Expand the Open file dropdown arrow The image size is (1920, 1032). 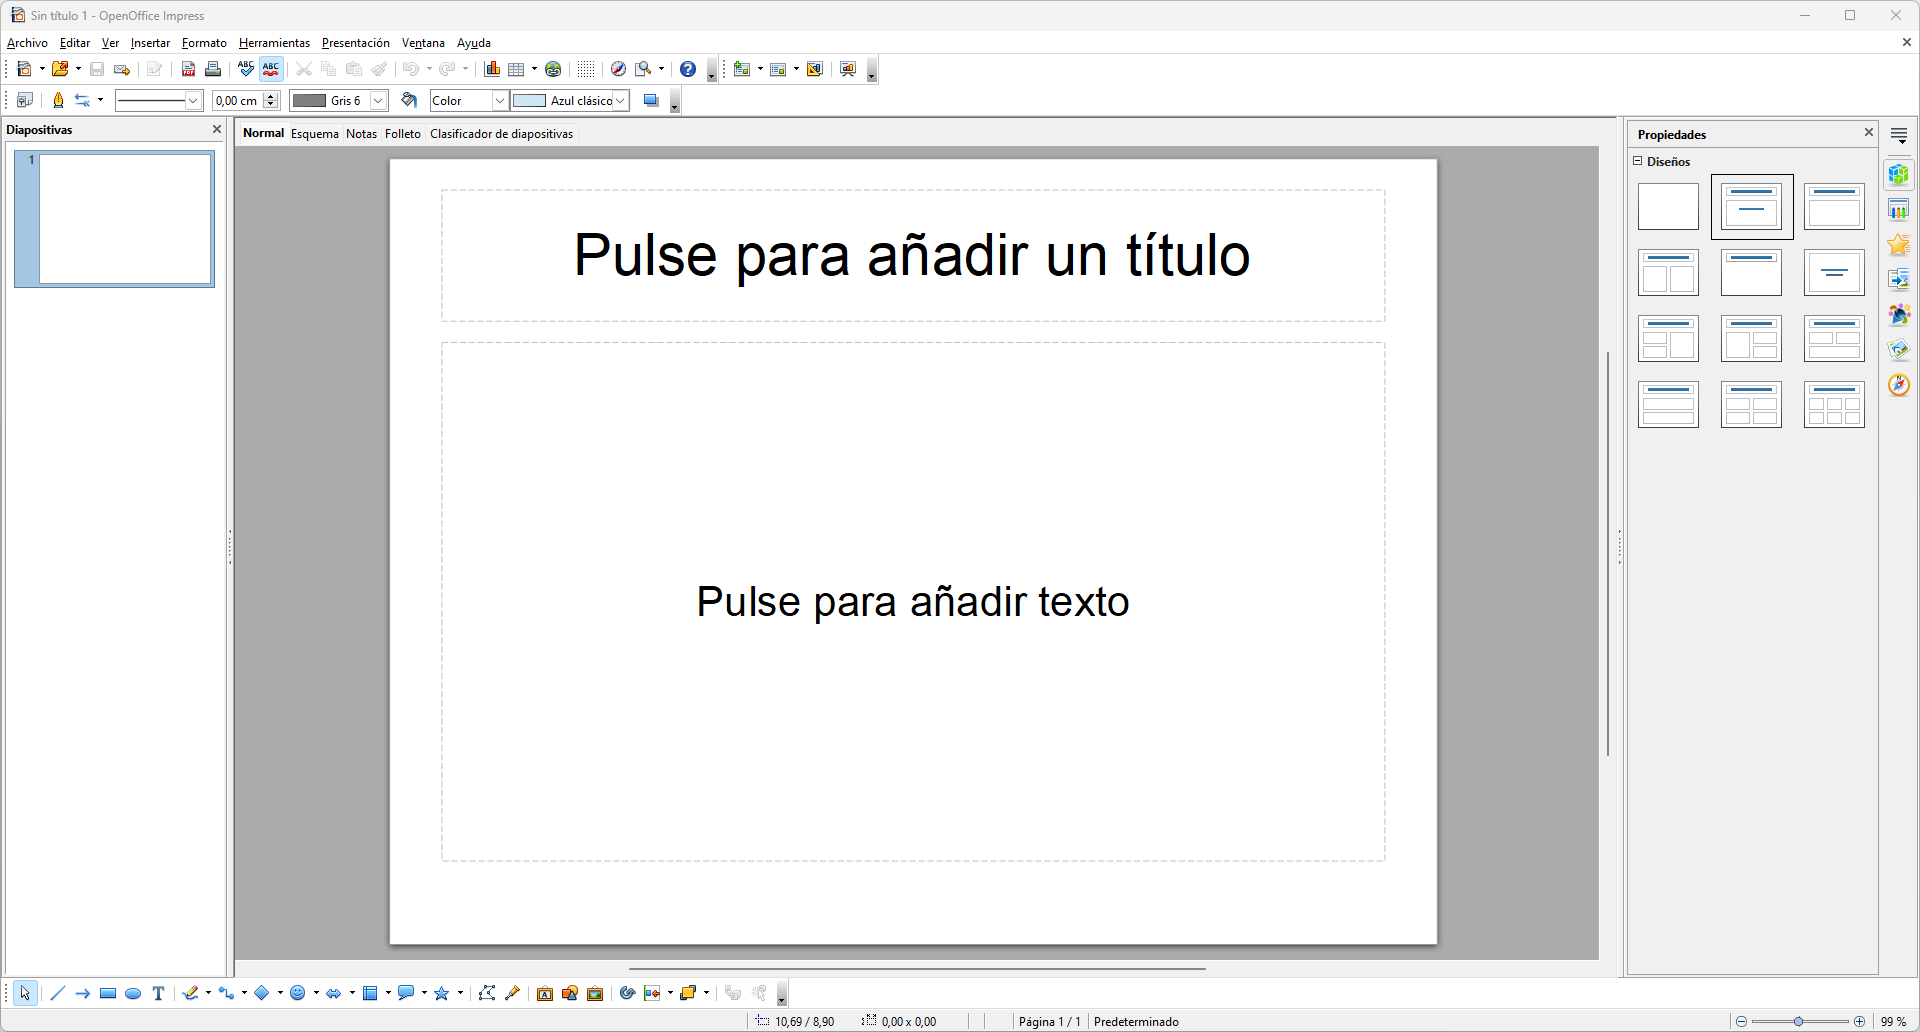78,69
